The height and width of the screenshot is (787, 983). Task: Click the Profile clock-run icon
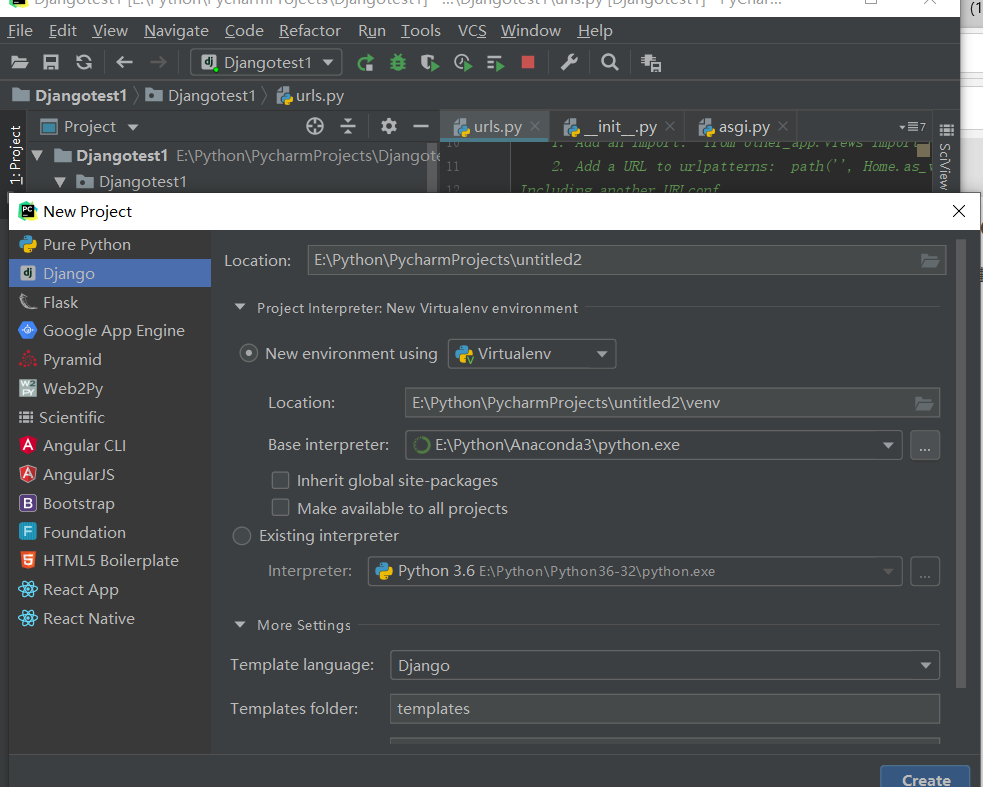pos(463,63)
